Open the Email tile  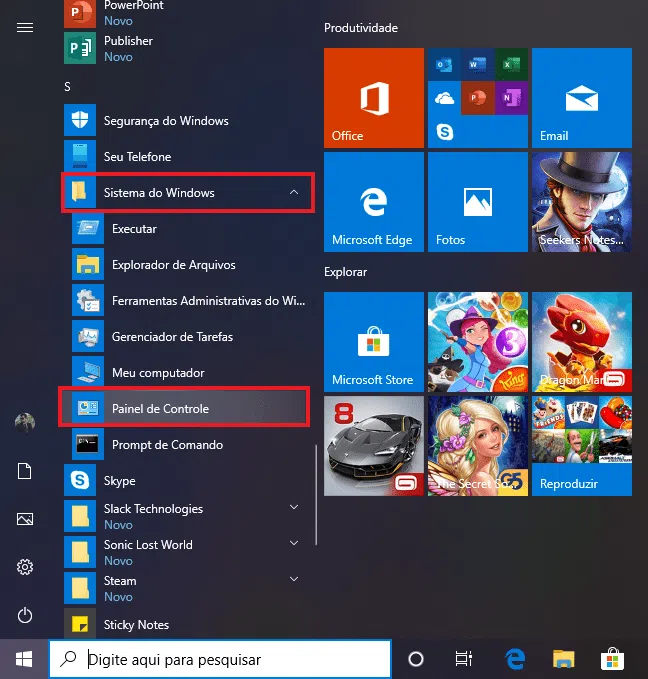click(x=582, y=98)
